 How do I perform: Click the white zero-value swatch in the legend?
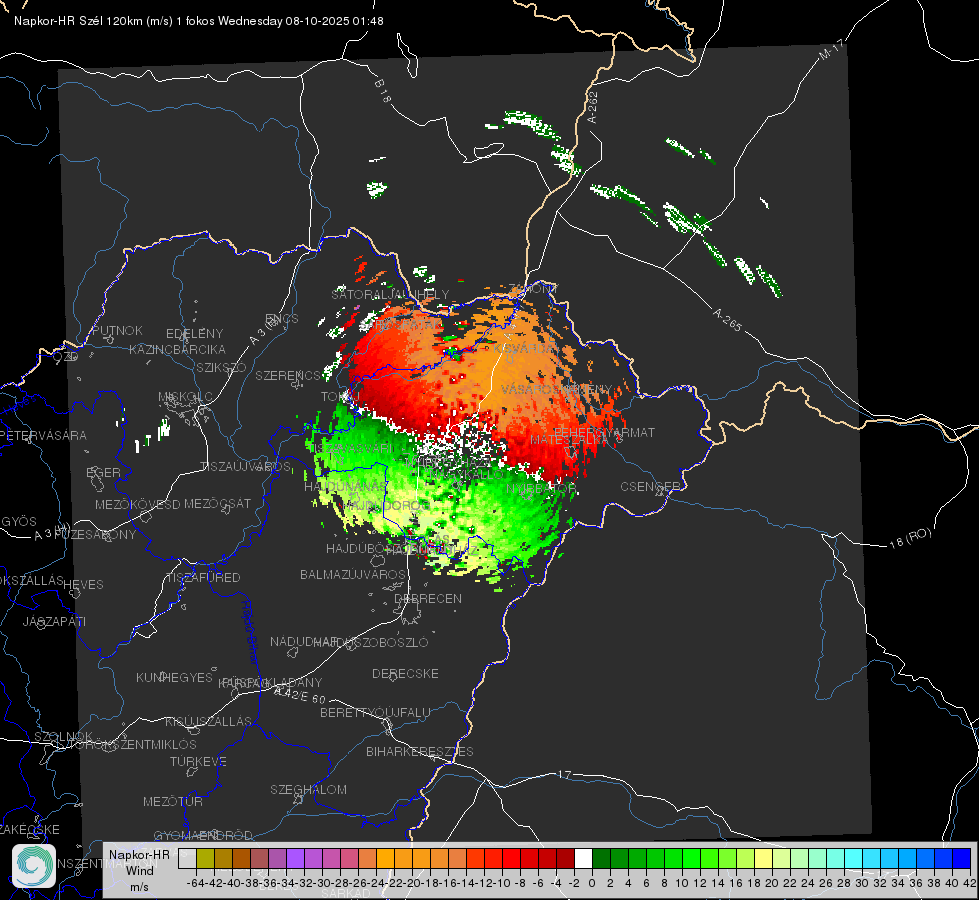[x=583, y=859]
